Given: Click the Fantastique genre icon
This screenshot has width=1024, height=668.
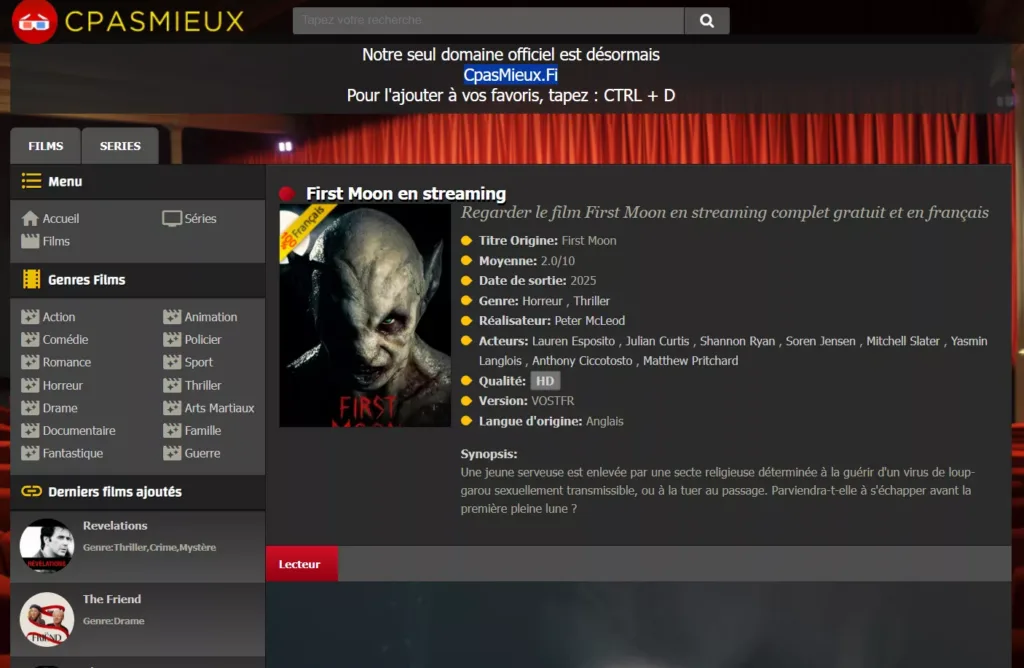Looking at the screenshot, I should tap(30, 453).
